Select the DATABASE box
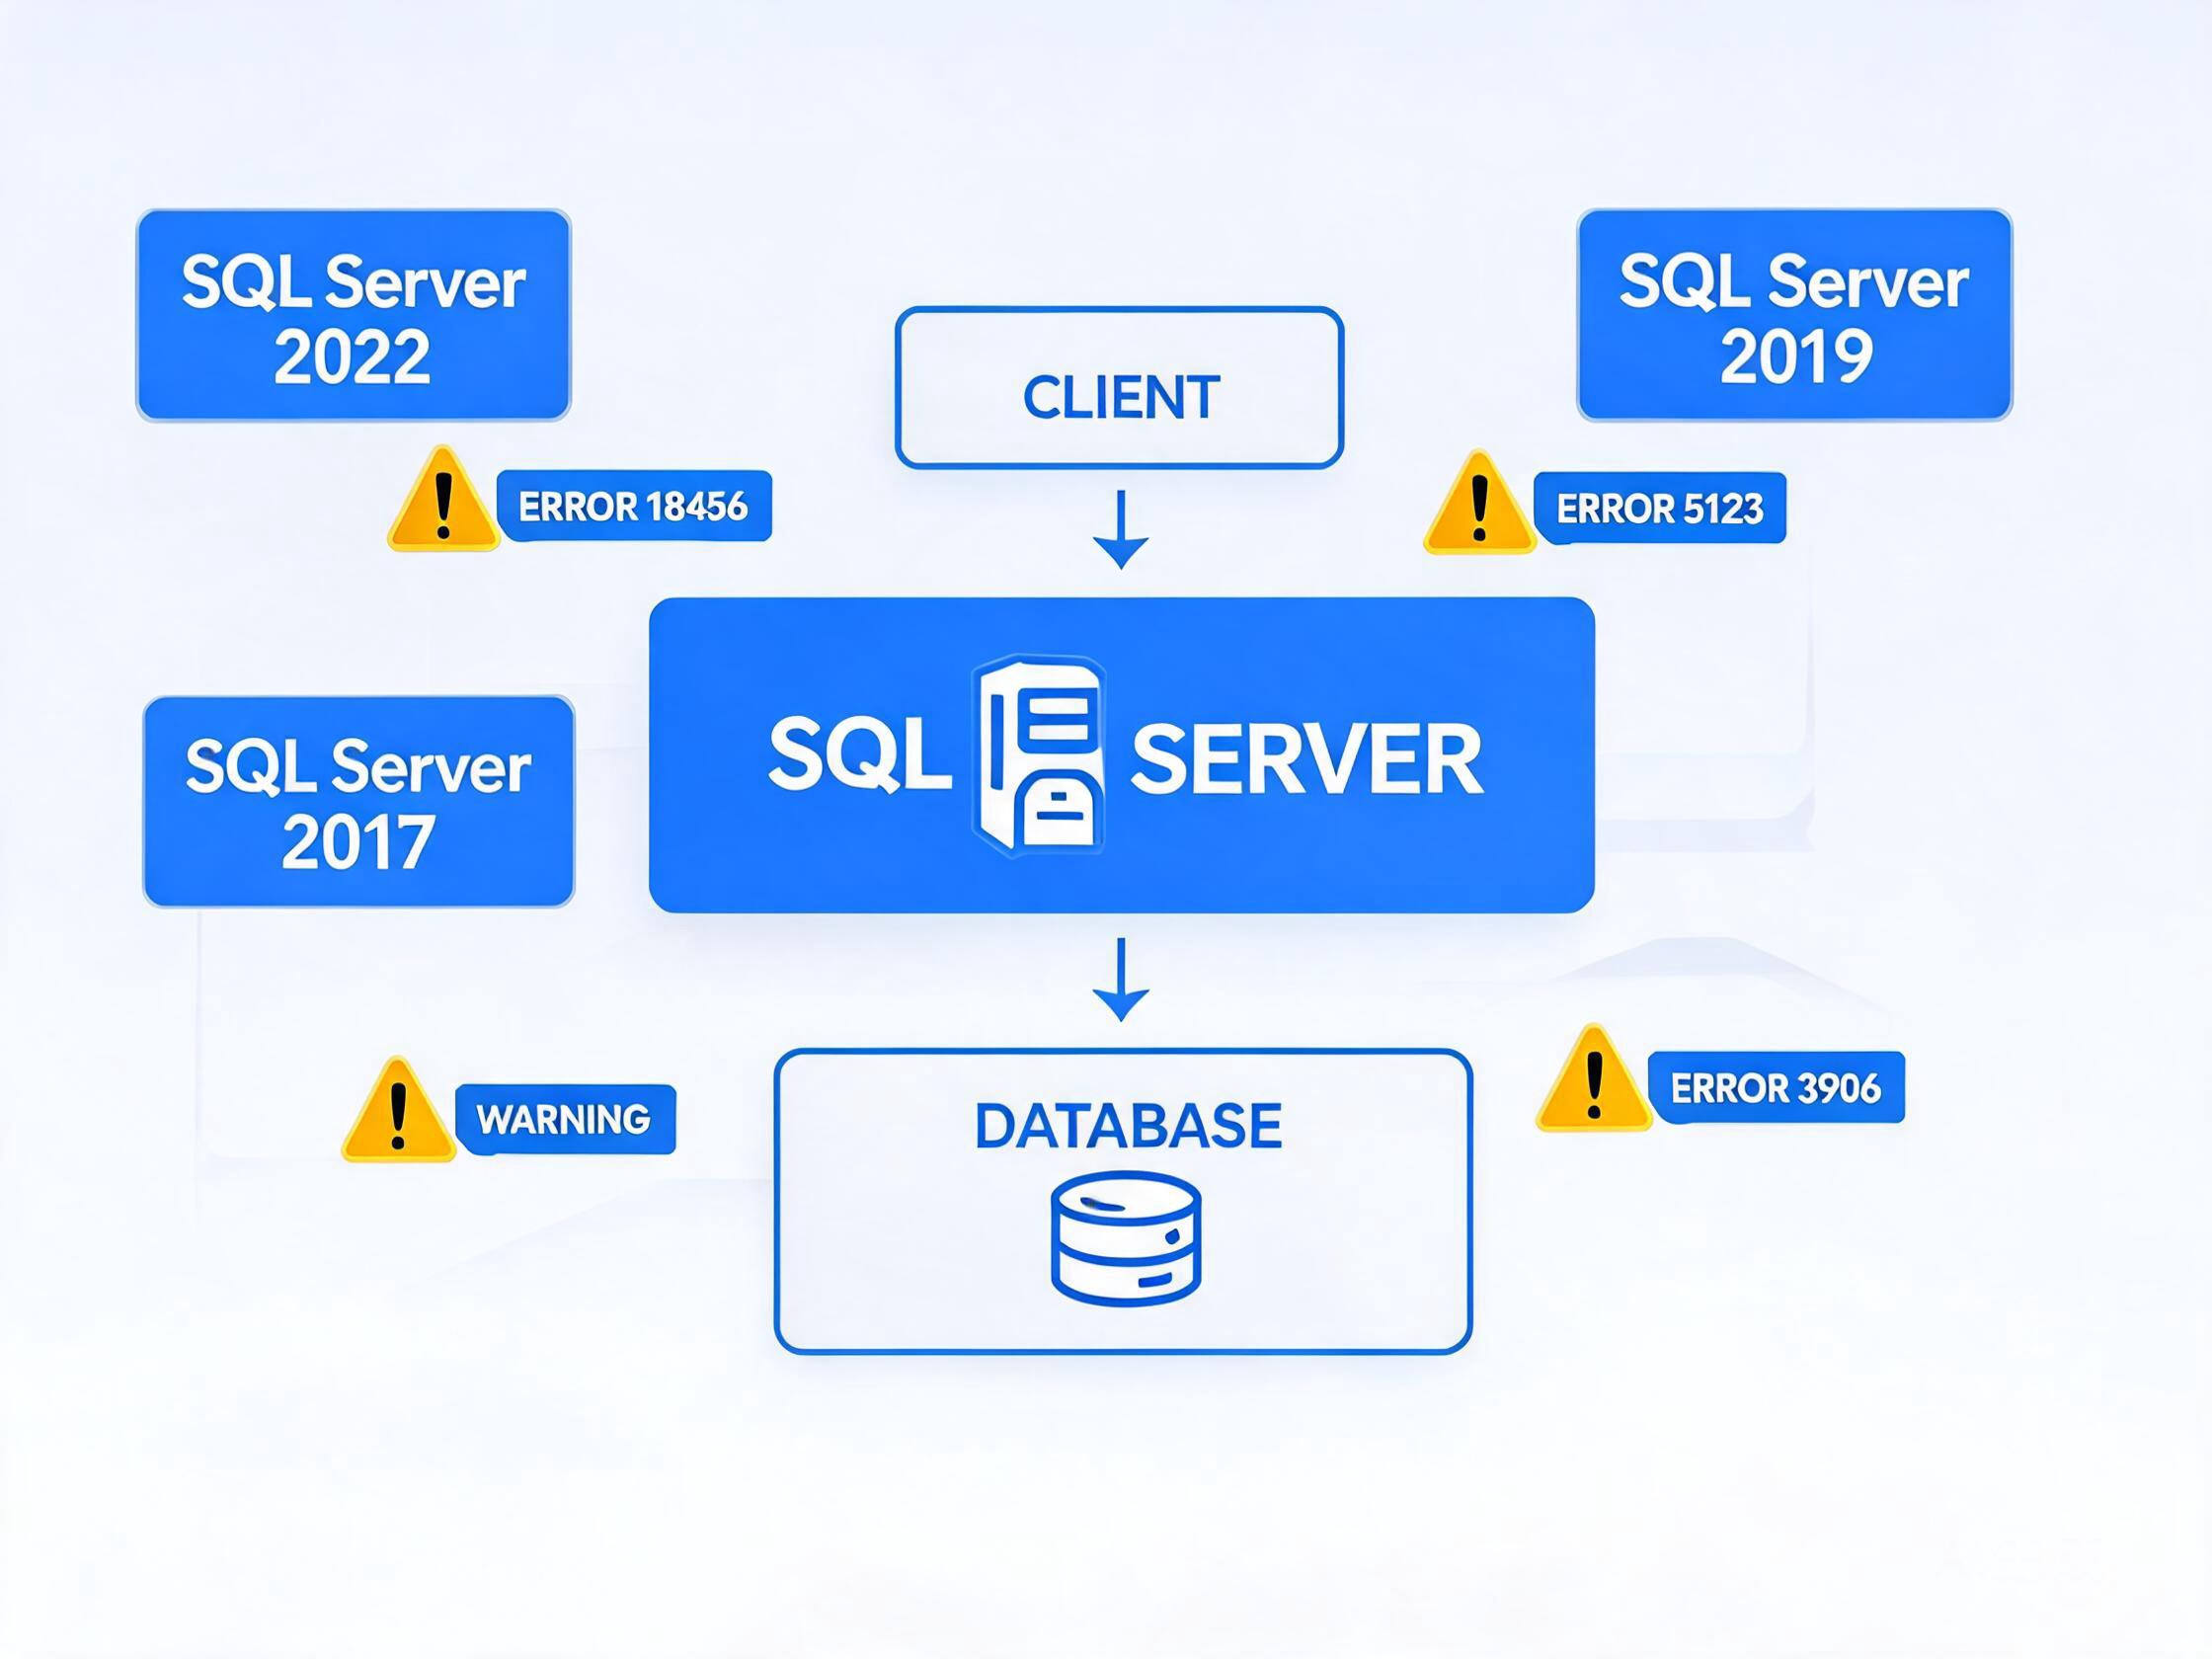Viewport: 2212px width, 1659px height. pyautogui.click(x=1123, y=1201)
